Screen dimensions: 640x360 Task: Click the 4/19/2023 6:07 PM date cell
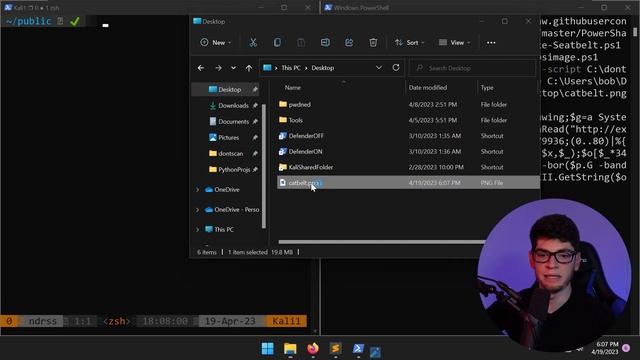[434, 183]
